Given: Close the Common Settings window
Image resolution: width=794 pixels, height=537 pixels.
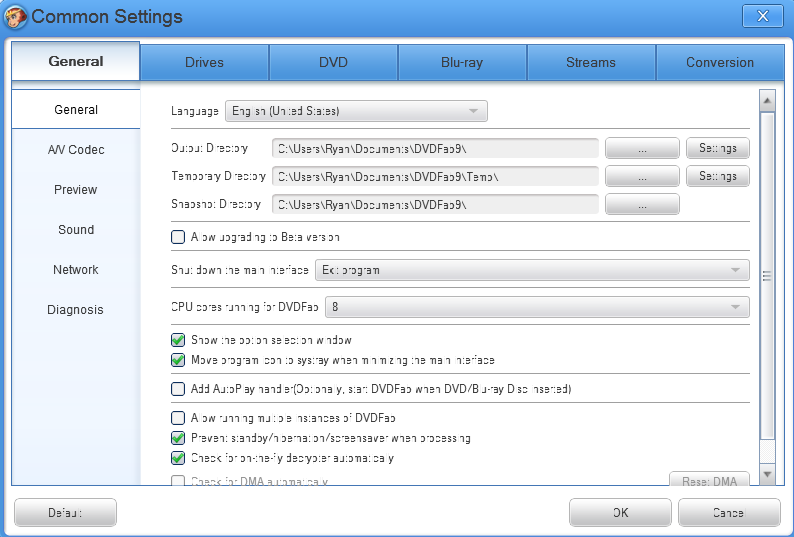Looking at the screenshot, I should tap(762, 15).
